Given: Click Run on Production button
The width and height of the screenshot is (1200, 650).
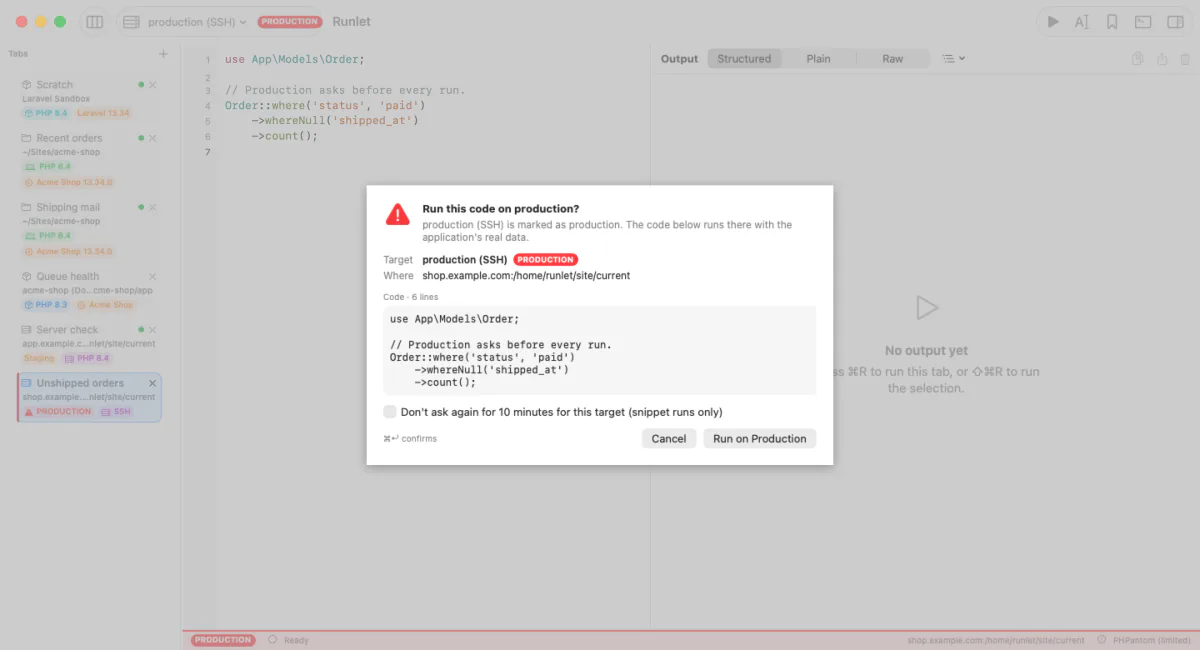Looking at the screenshot, I should [x=760, y=438].
